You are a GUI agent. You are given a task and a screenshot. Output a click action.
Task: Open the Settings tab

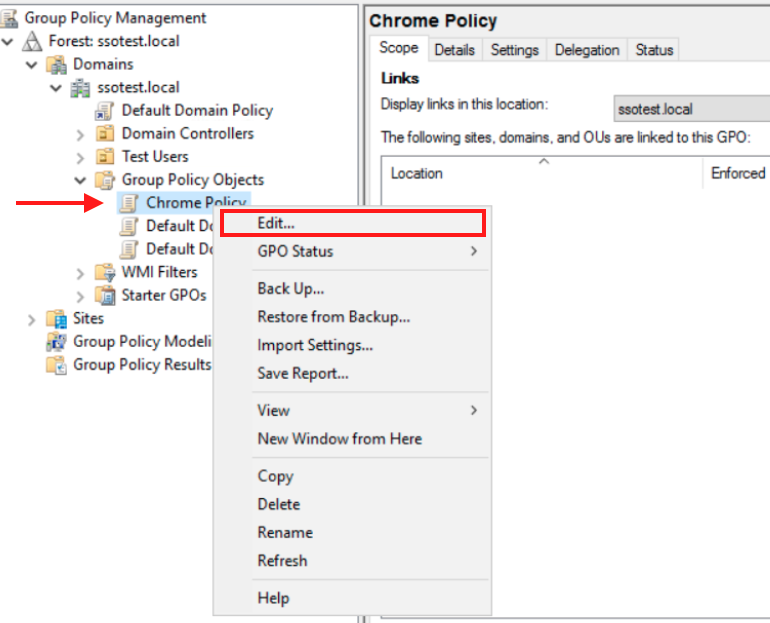coord(515,50)
